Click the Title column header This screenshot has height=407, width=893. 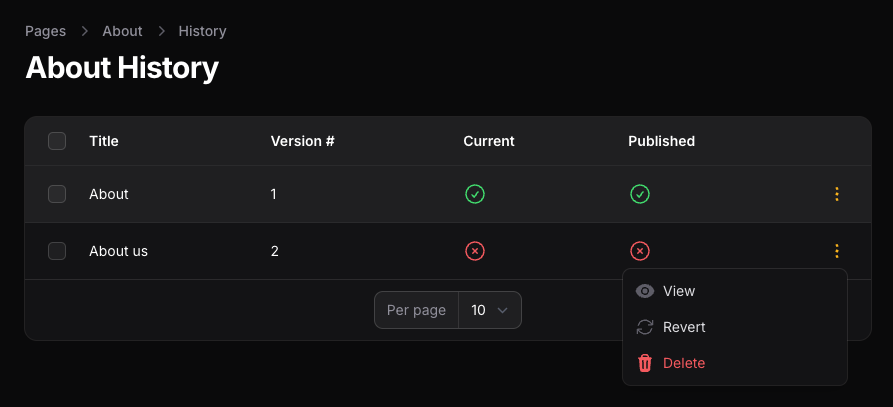point(104,141)
